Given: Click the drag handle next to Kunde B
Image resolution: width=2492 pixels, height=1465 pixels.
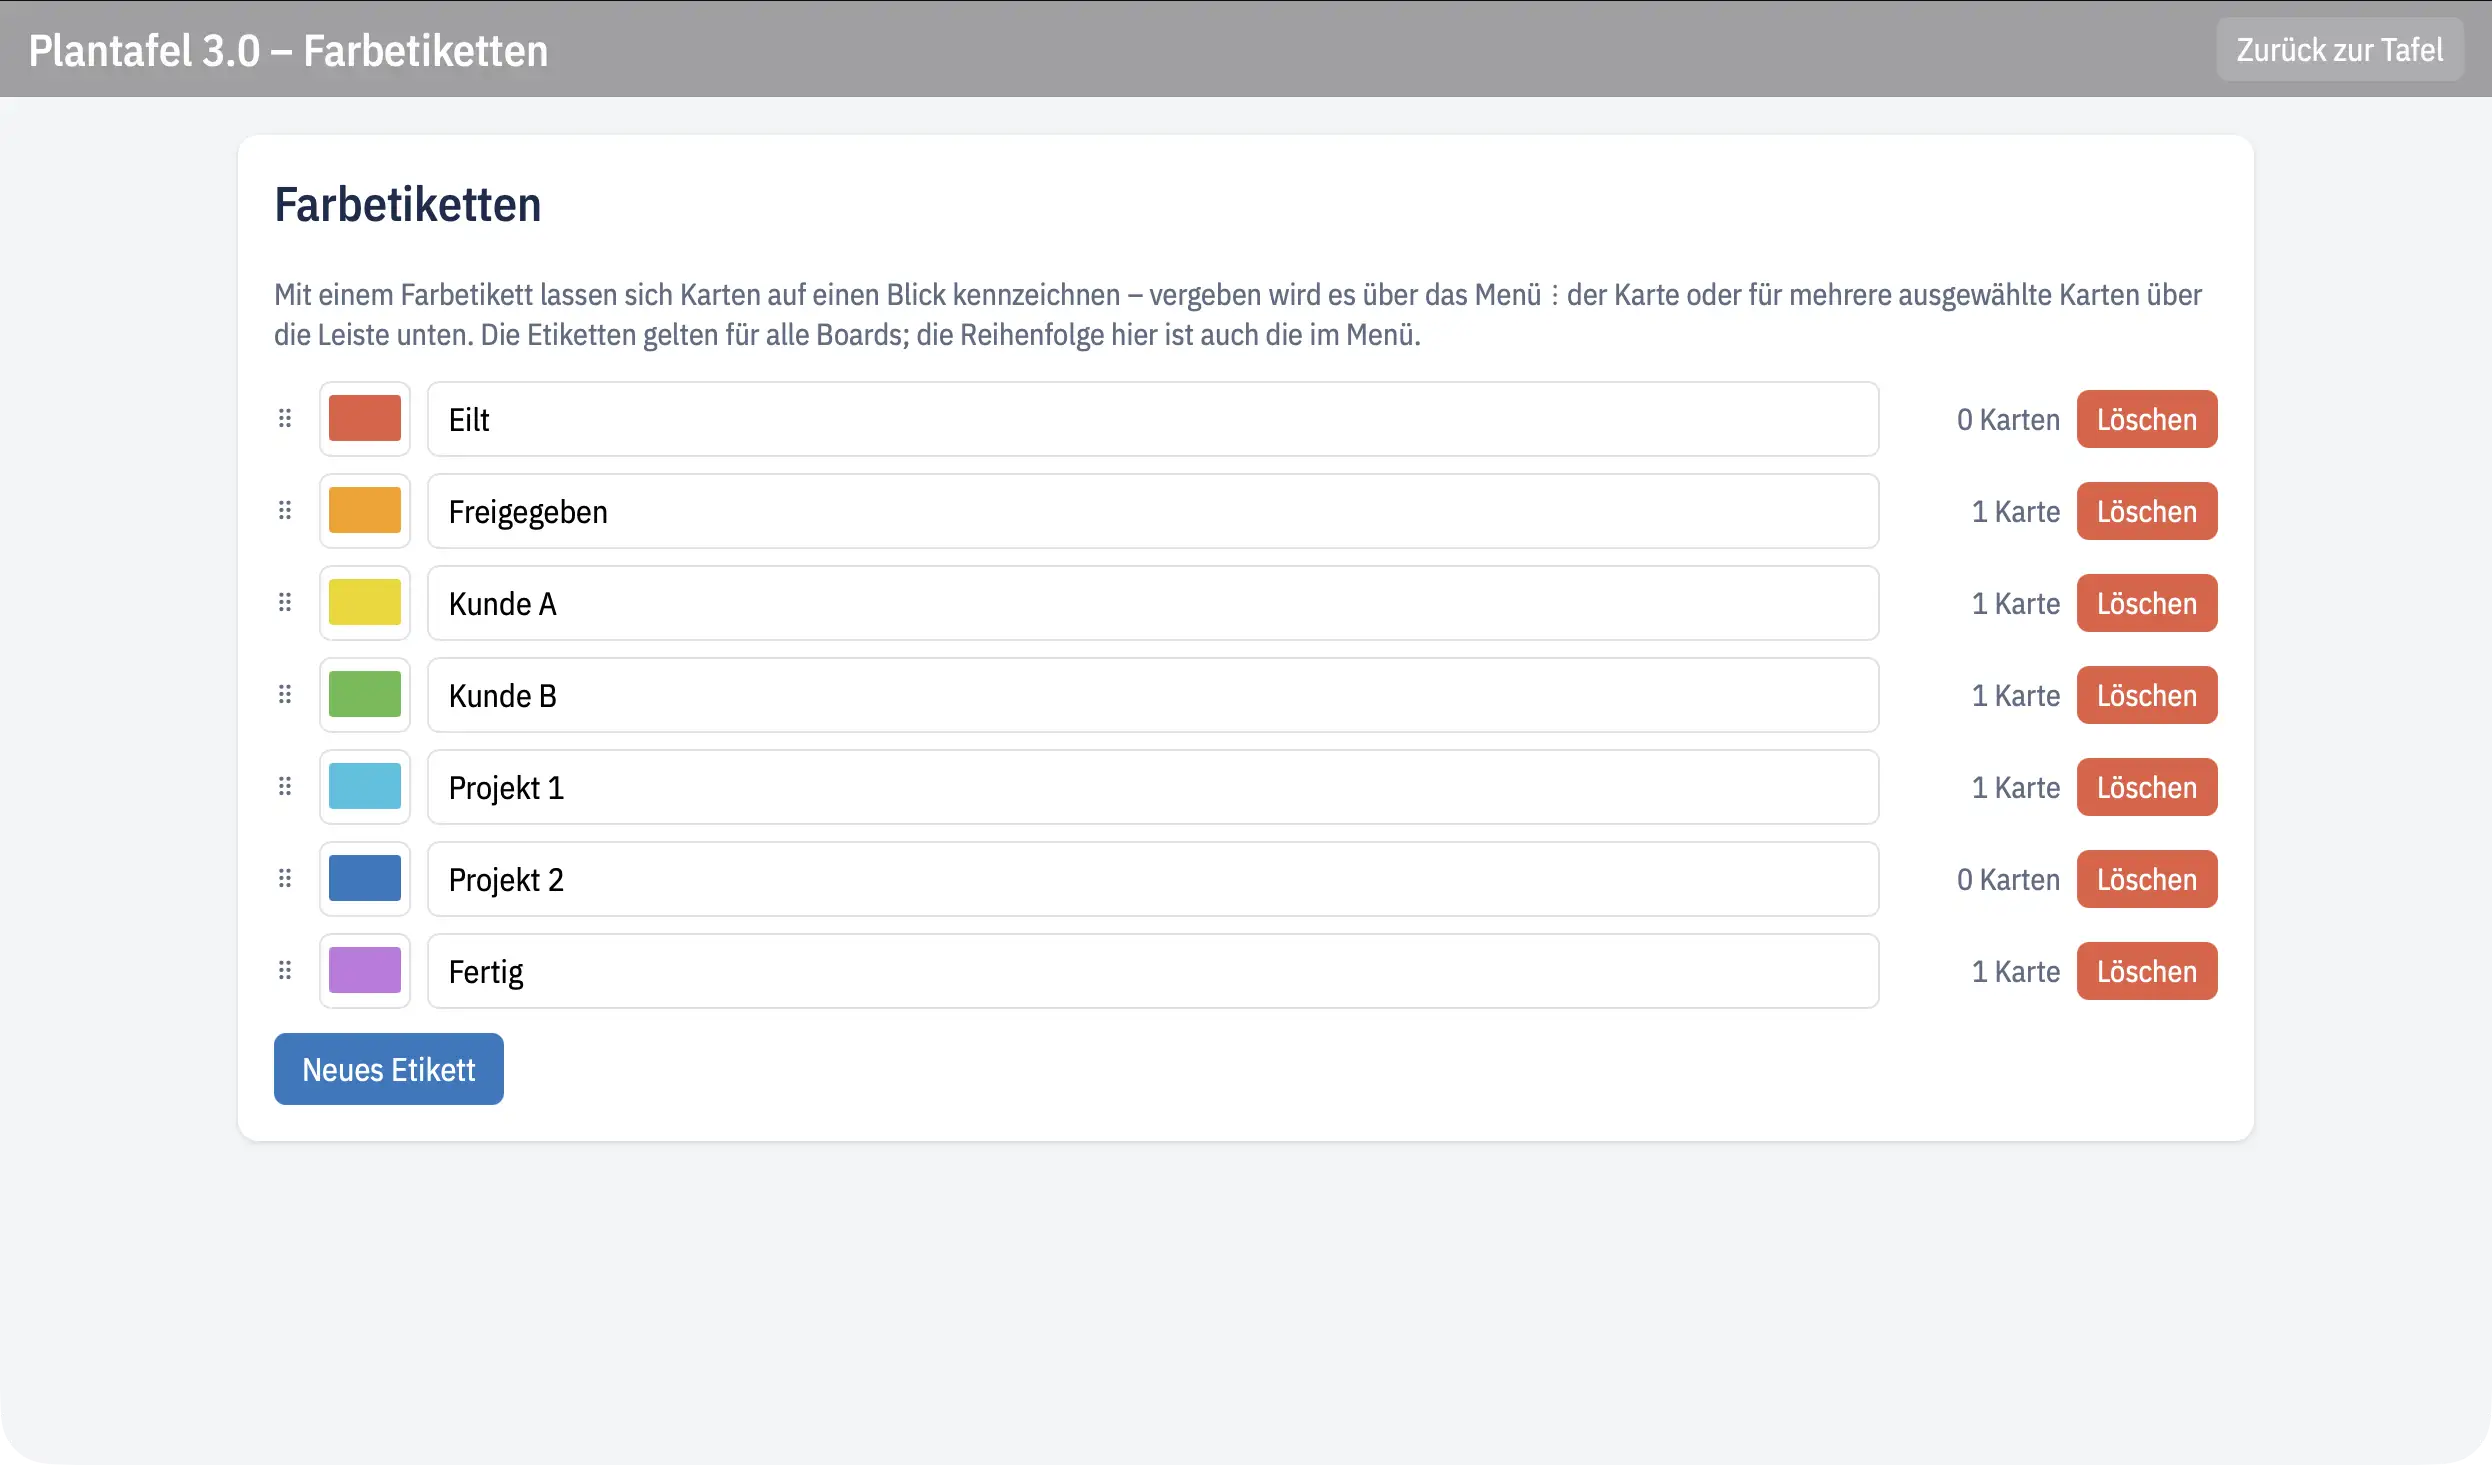Looking at the screenshot, I should [285, 695].
